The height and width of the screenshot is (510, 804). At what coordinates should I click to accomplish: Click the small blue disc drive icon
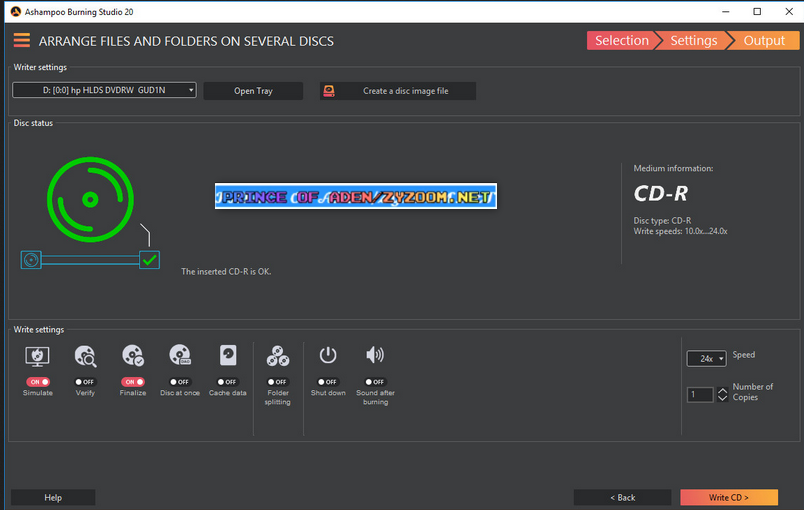(x=31, y=260)
